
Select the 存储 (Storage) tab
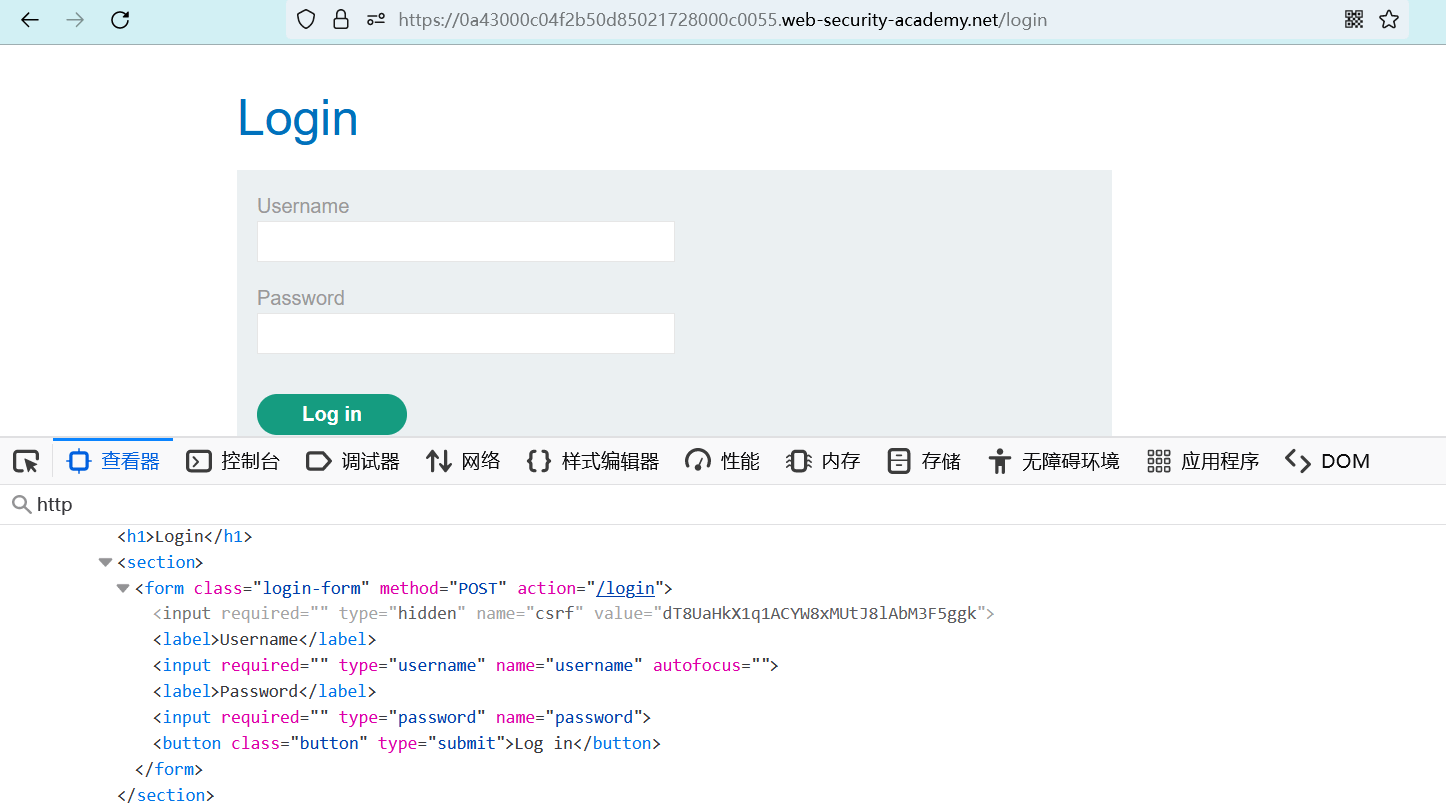click(x=924, y=461)
